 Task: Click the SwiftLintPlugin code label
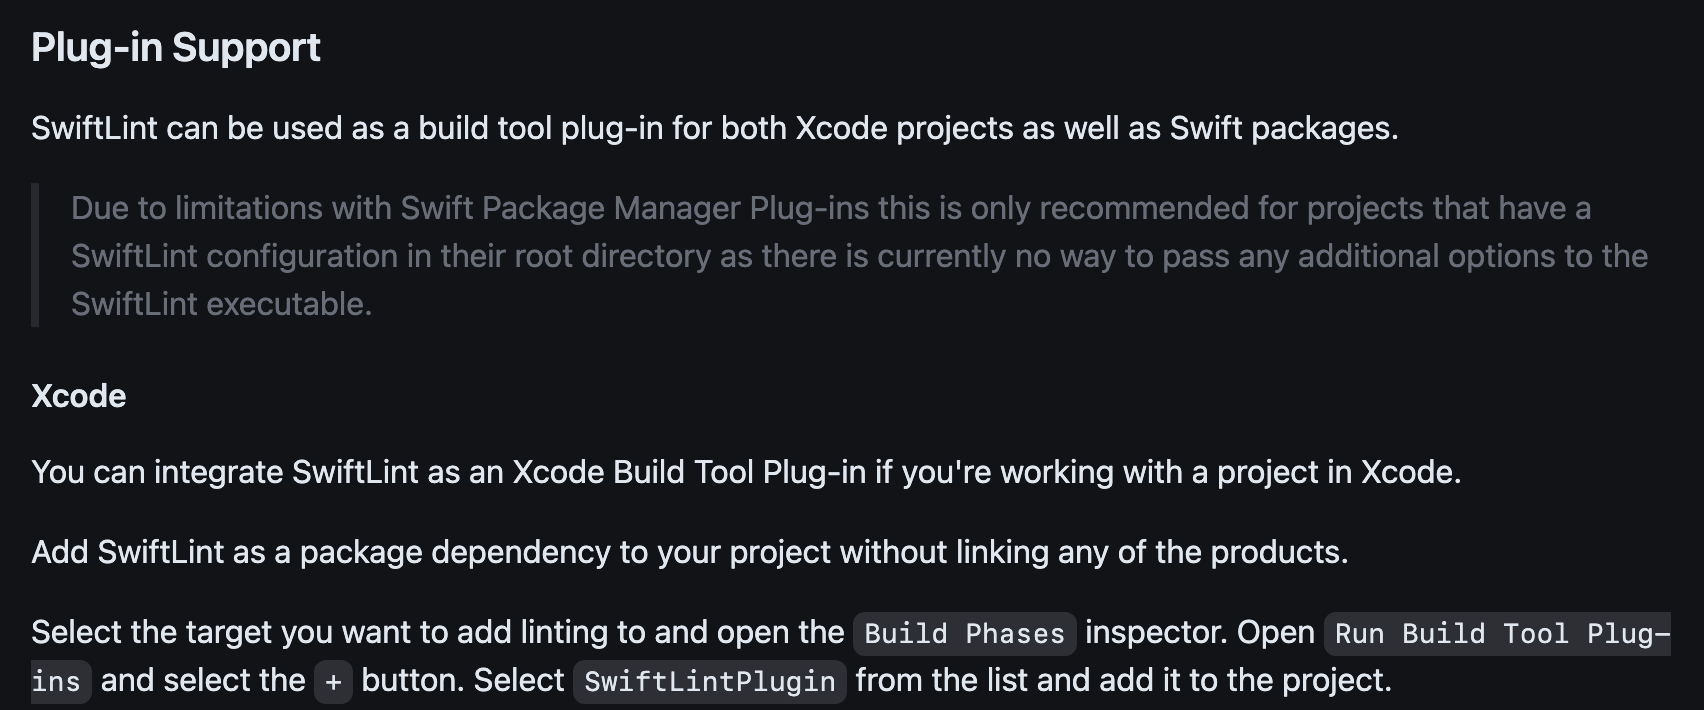709,682
